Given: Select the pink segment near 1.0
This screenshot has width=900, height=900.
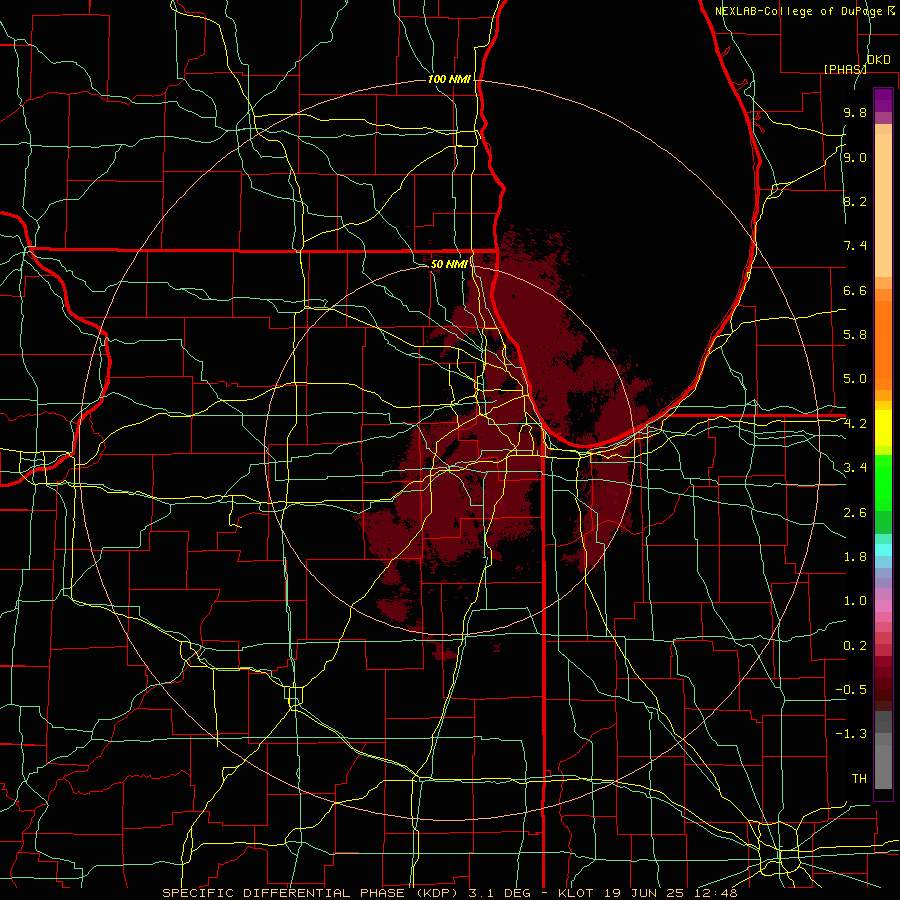Looking at the screenshot, I should pos(883,606).
